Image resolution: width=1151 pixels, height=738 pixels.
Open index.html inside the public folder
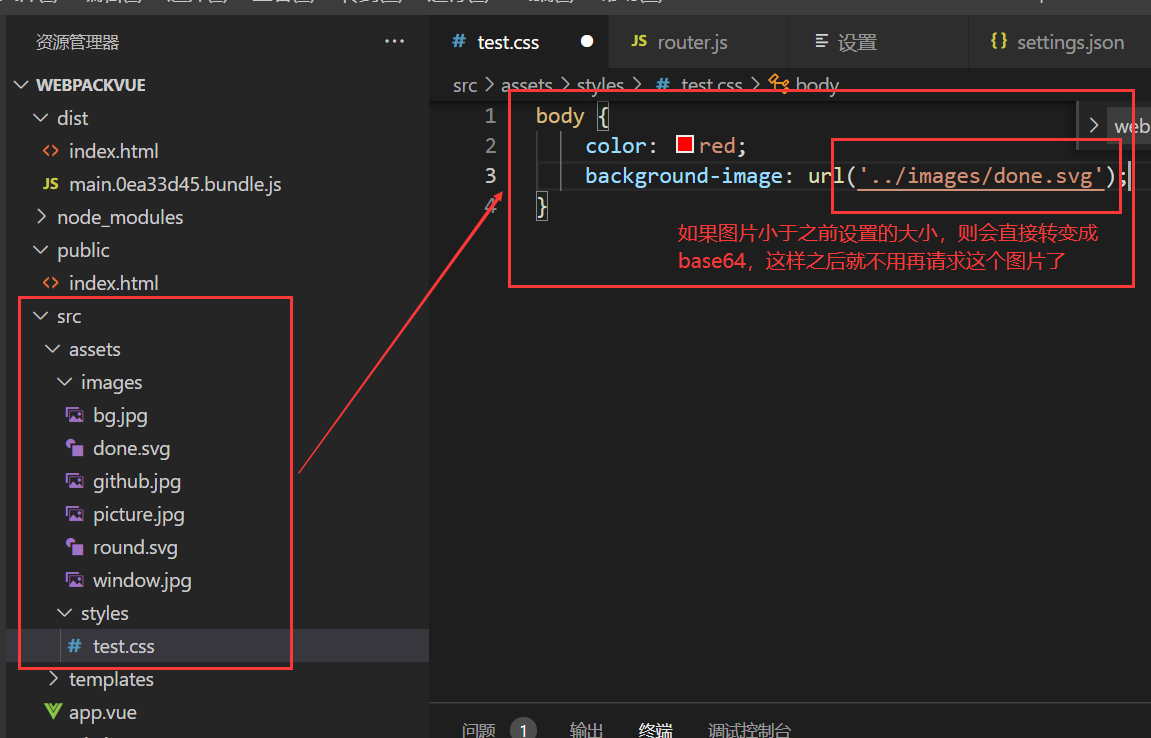(x=113, y=283)
